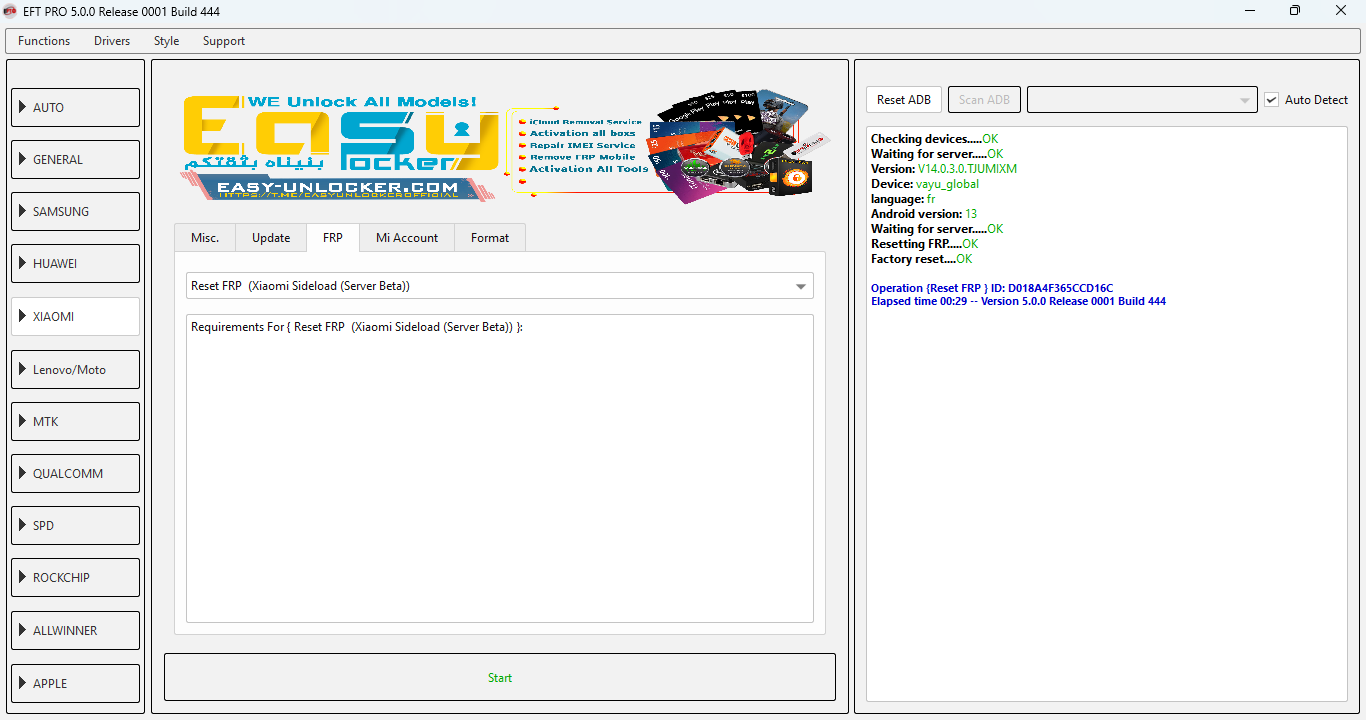Click the requirements text area
1366x720 pixels.
(x=500, y=468)
